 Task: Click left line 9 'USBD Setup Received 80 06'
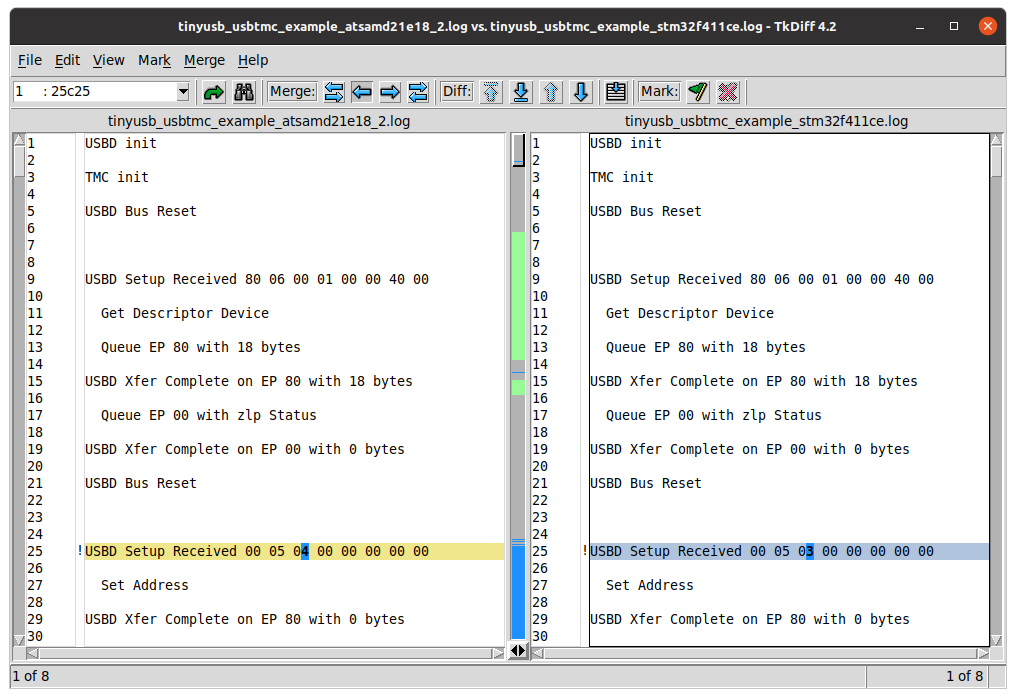(x=257, y=279)
